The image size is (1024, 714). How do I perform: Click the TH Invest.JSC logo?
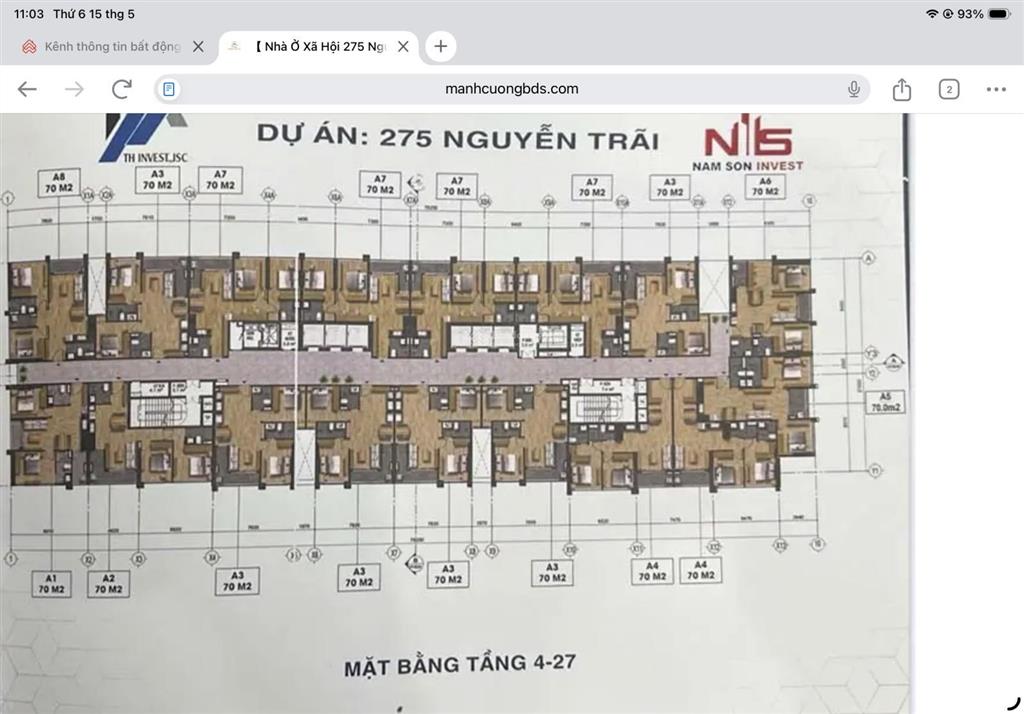(x=145, y=138)
